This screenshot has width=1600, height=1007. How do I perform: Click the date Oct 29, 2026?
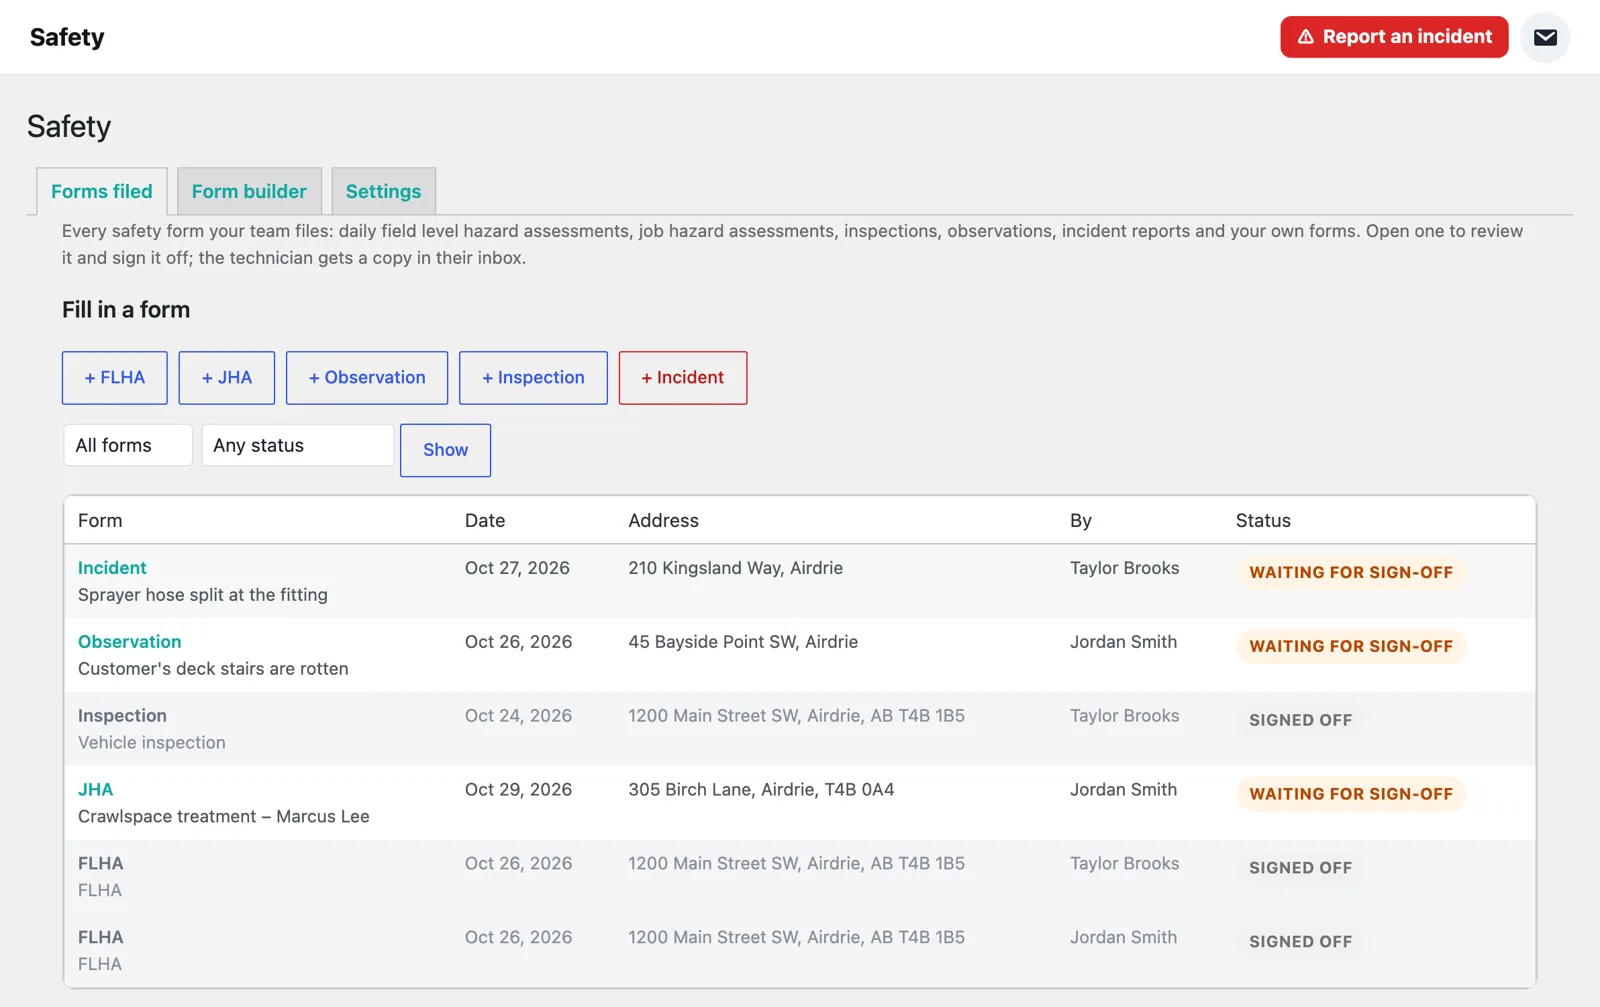[518, 790]
